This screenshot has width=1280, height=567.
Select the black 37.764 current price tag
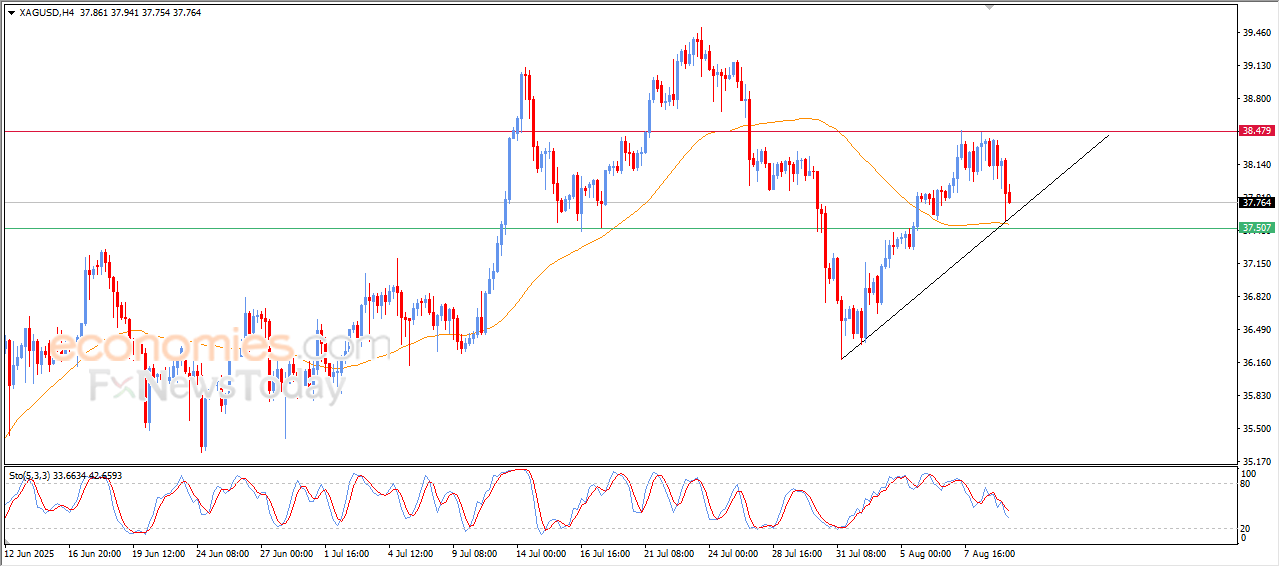(1256, 202)
